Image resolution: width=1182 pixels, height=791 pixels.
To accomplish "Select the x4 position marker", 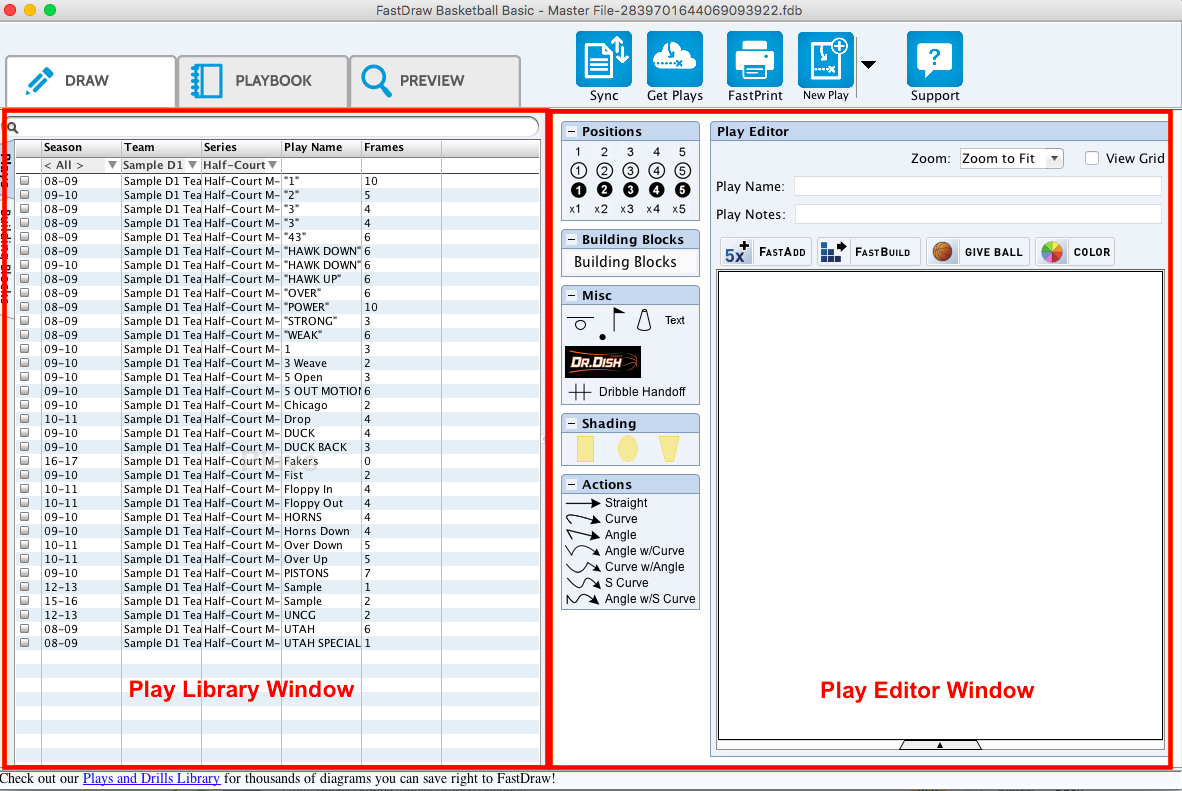I will point(653,209).
